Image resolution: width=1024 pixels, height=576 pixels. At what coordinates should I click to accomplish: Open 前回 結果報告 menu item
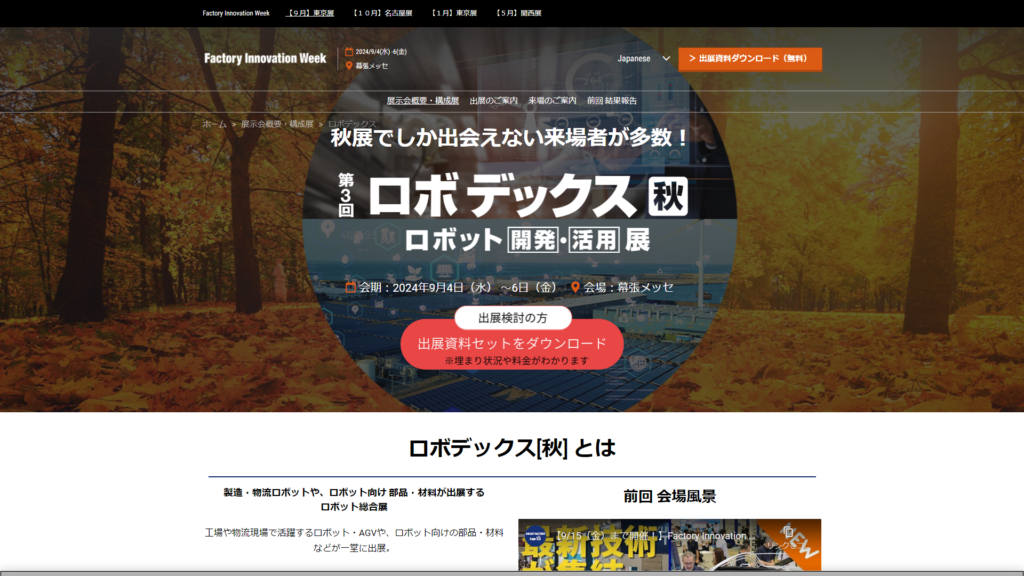click(611, 101)
